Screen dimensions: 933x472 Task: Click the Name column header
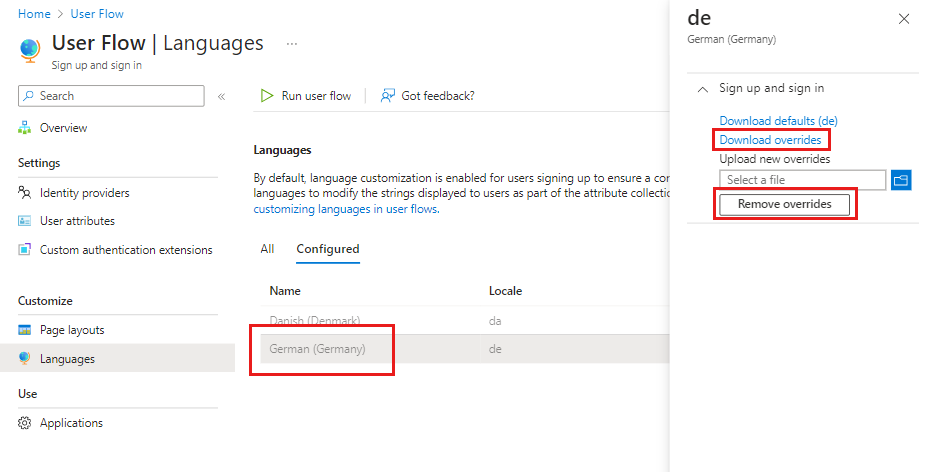tap(285, 290)
